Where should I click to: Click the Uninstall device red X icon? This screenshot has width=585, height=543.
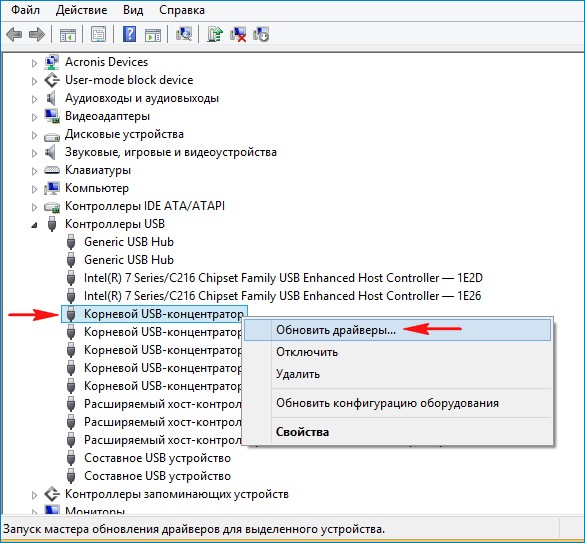[x=238, y=34]
